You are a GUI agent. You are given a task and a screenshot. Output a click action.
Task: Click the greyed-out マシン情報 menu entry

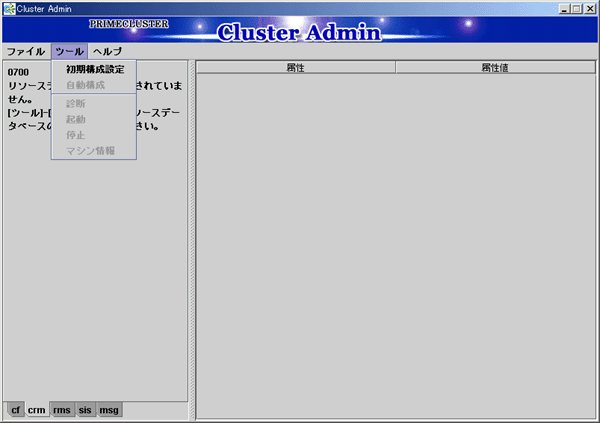click(x=94, y=150)
